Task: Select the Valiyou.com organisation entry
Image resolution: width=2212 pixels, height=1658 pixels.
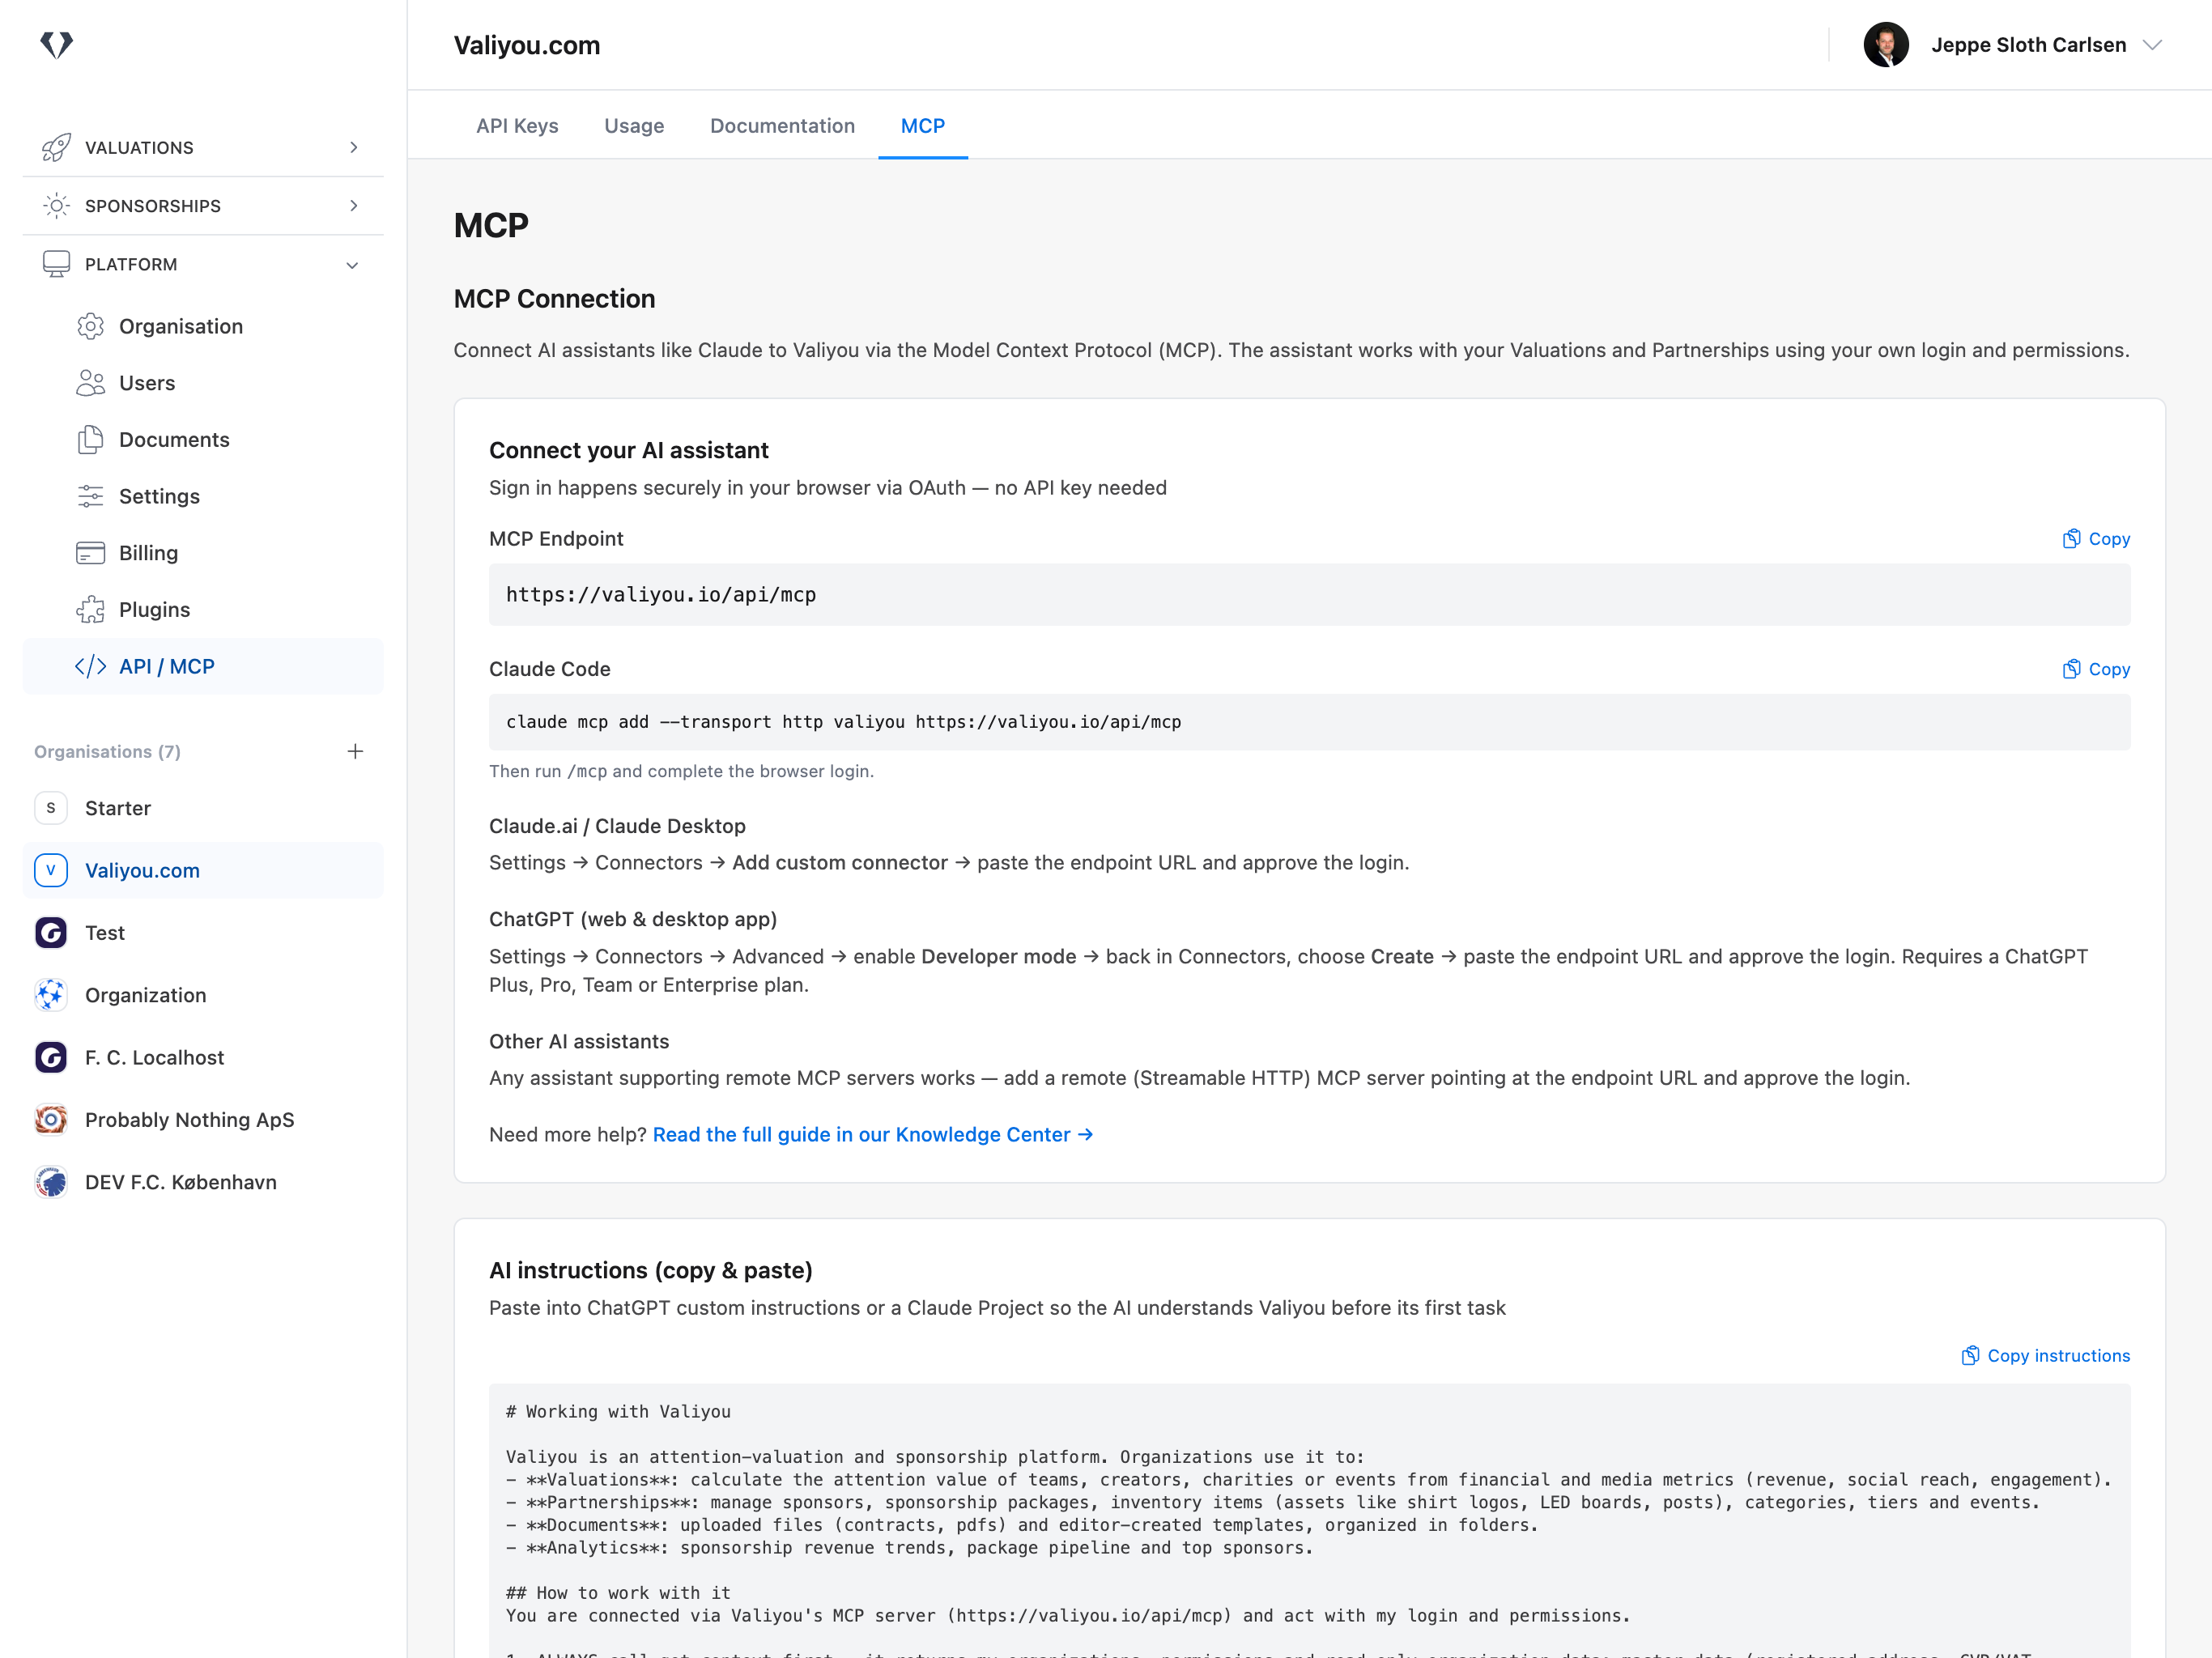Action: point(203,871)
